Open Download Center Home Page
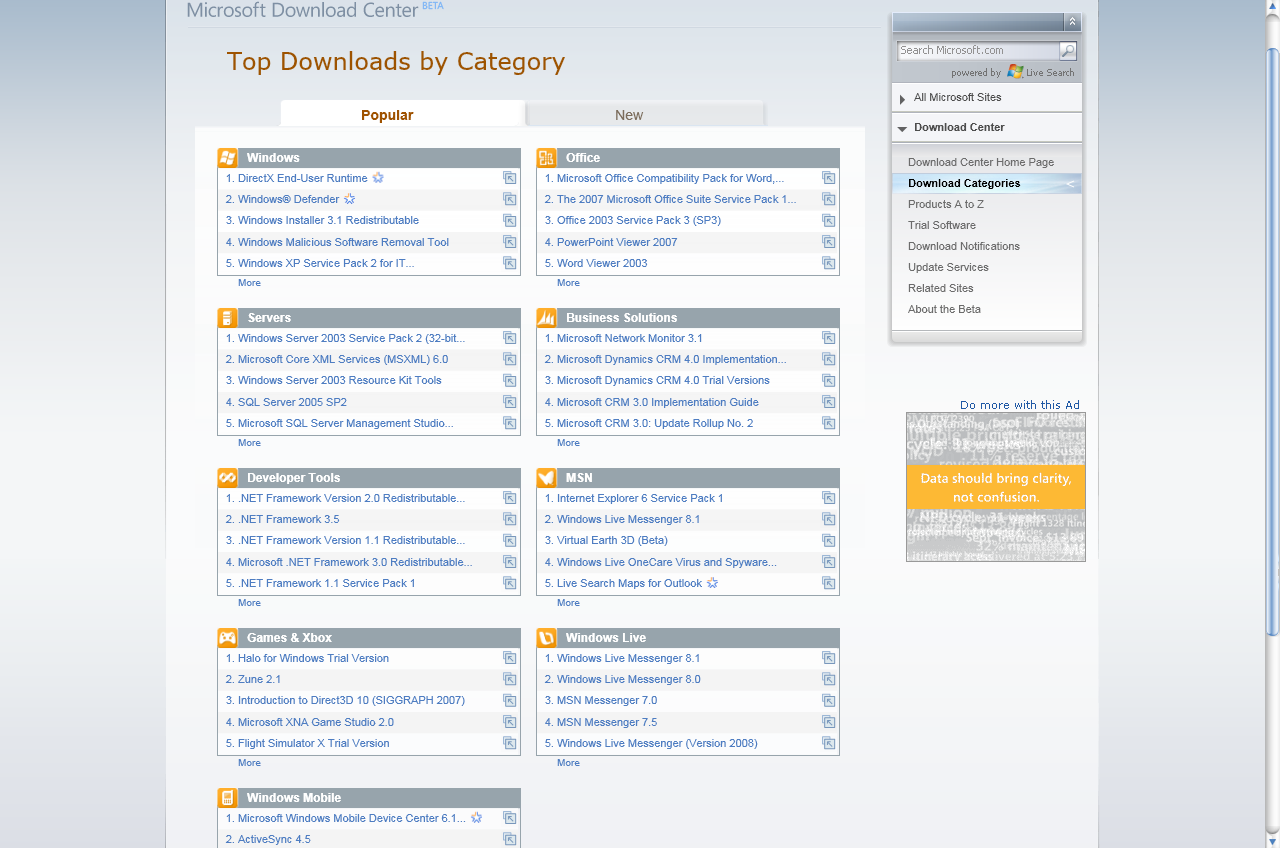The image size is (1280, 848). (981, 162)
